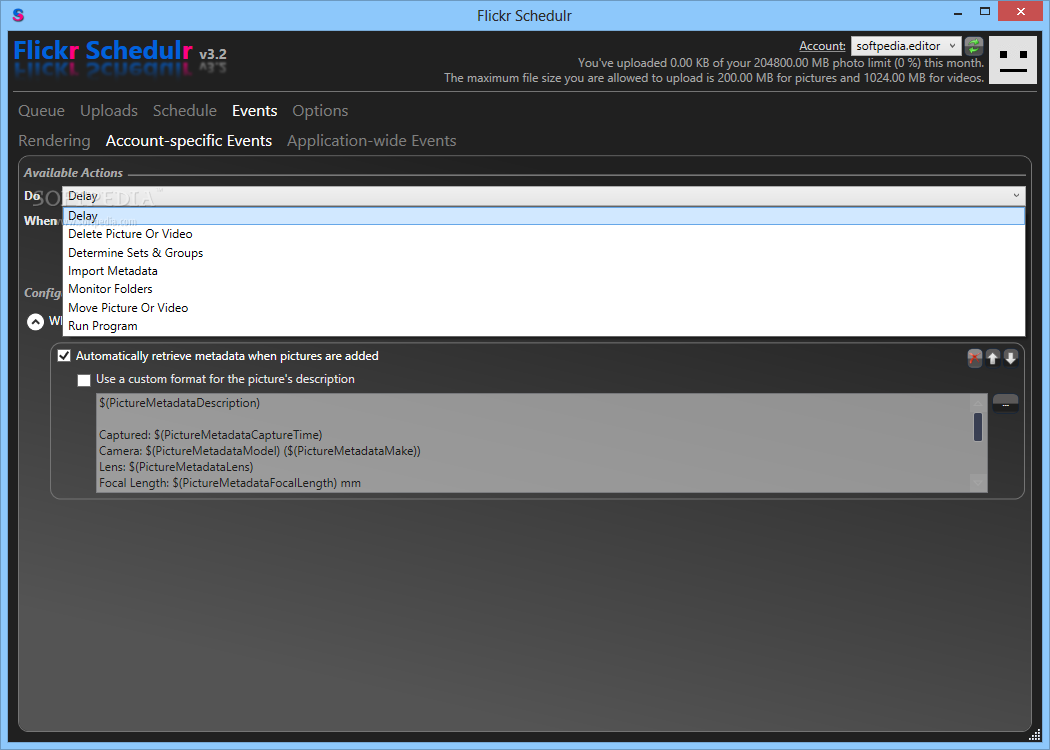Select the Events tab

254,110
